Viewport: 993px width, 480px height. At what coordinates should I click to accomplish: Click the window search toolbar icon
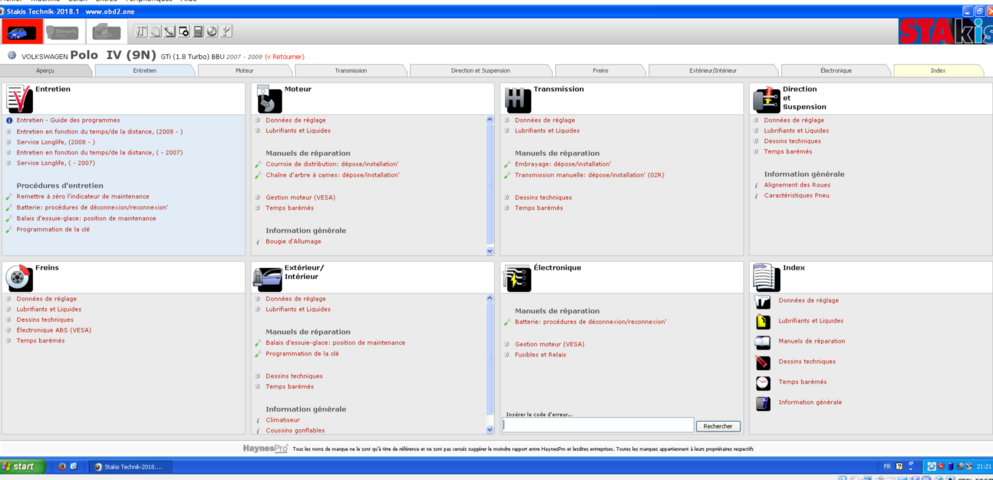coord(184,31)
